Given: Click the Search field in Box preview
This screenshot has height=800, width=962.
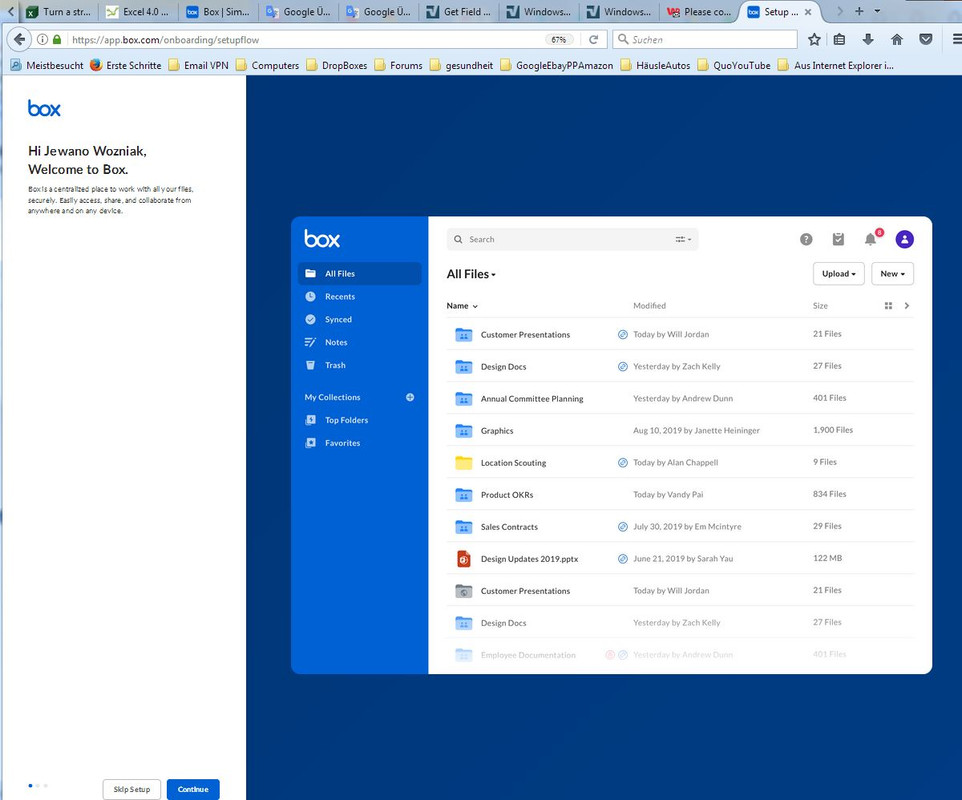Looking at the screenshot, I should click(572, 239).
